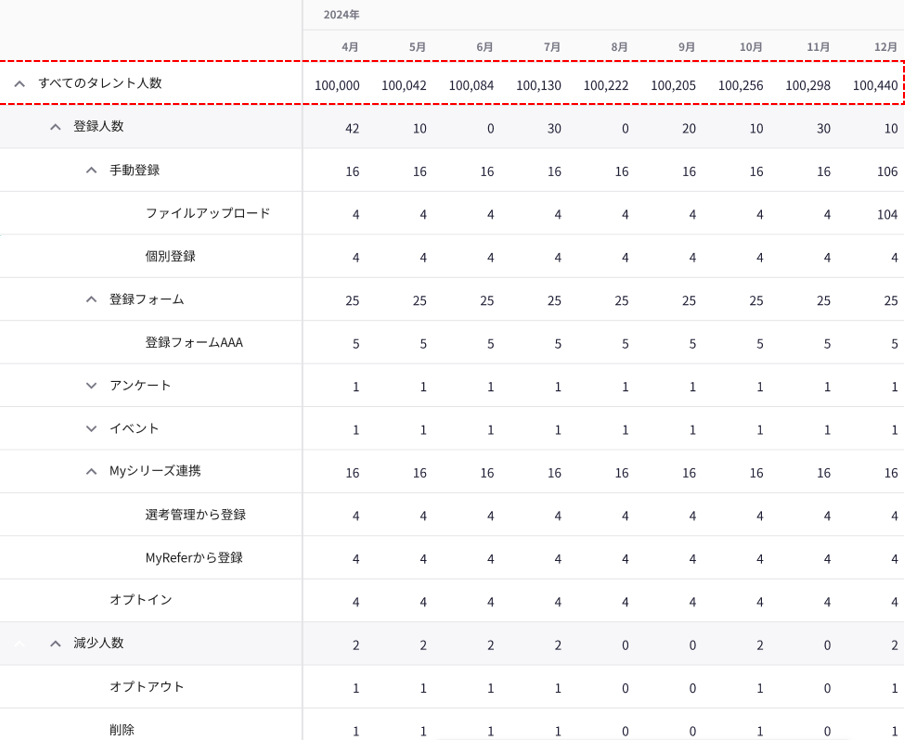
Task: Select the 個別登録 row label
Action: pyautogui.click(x=170, y=256)
